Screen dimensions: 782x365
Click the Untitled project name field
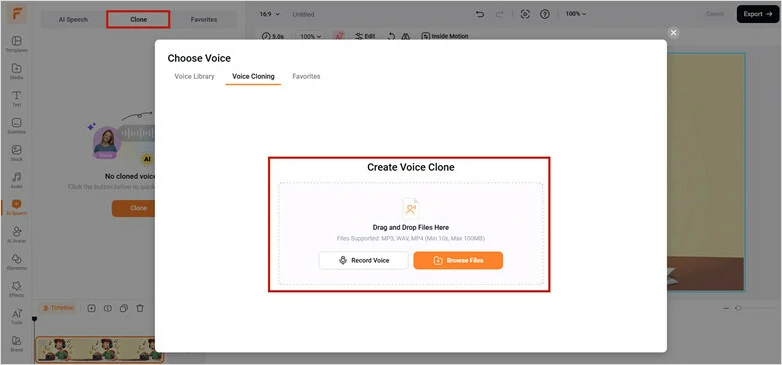click(303, 14)
